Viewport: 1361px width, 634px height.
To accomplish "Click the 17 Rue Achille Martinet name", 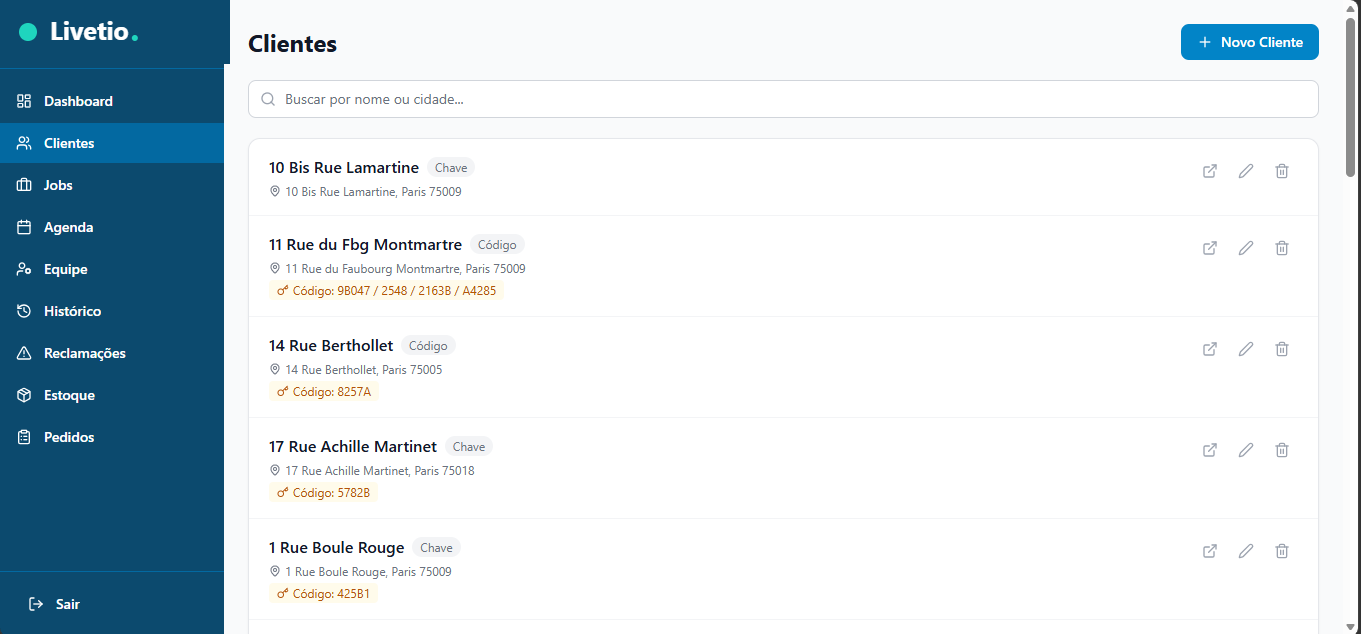I will (x=353, y=446).
